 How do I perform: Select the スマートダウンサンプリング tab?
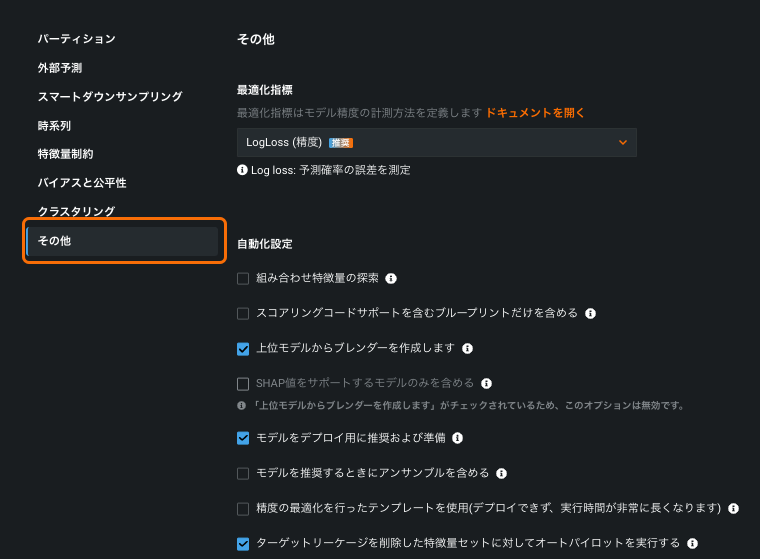click(x=110, y=97)
